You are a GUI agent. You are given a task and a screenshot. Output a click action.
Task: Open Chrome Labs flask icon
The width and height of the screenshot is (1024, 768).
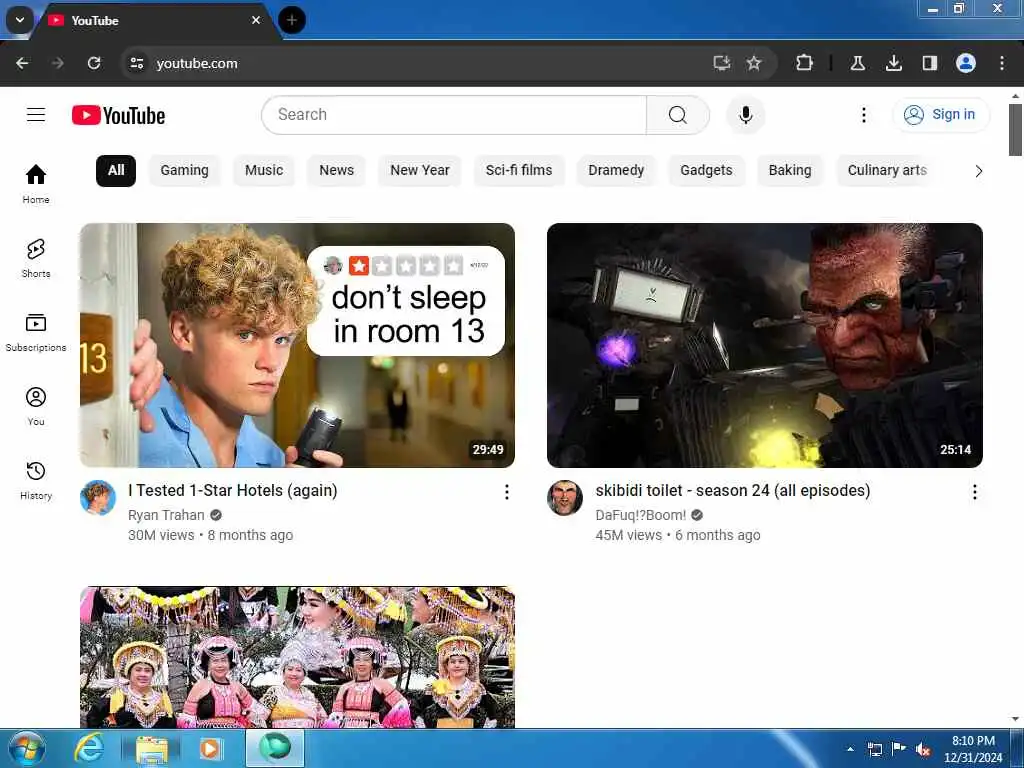[x=857, y=63]
